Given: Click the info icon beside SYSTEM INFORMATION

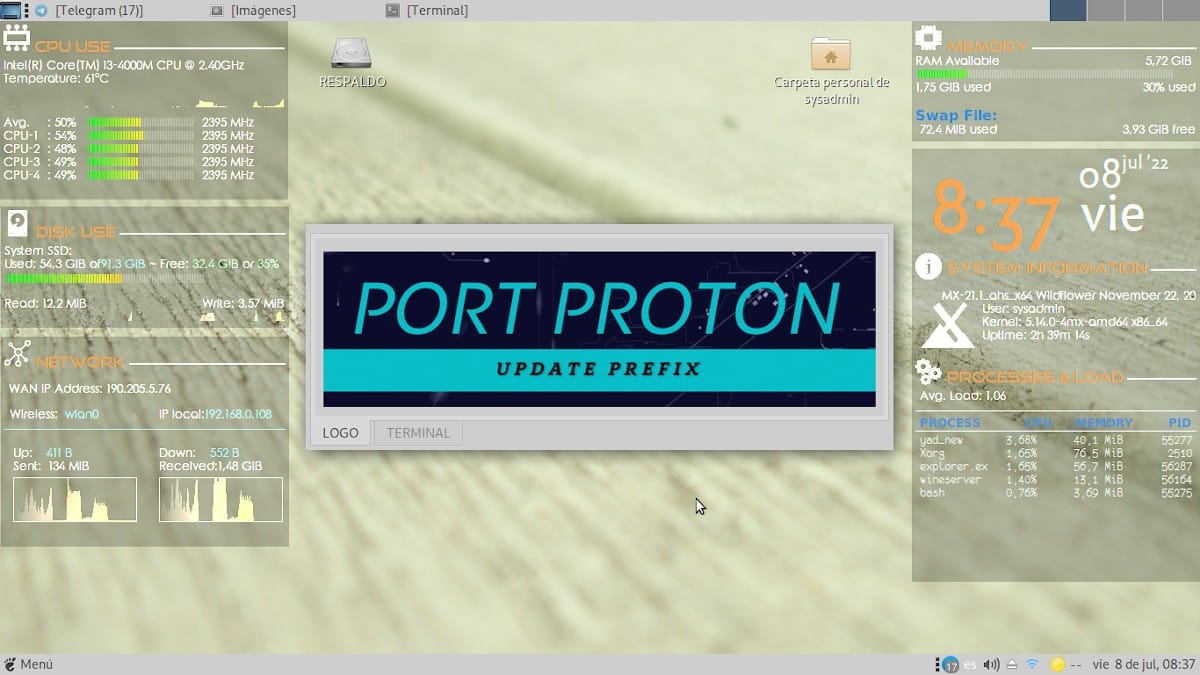Looking at the screenshot, I should click(929, 267).
